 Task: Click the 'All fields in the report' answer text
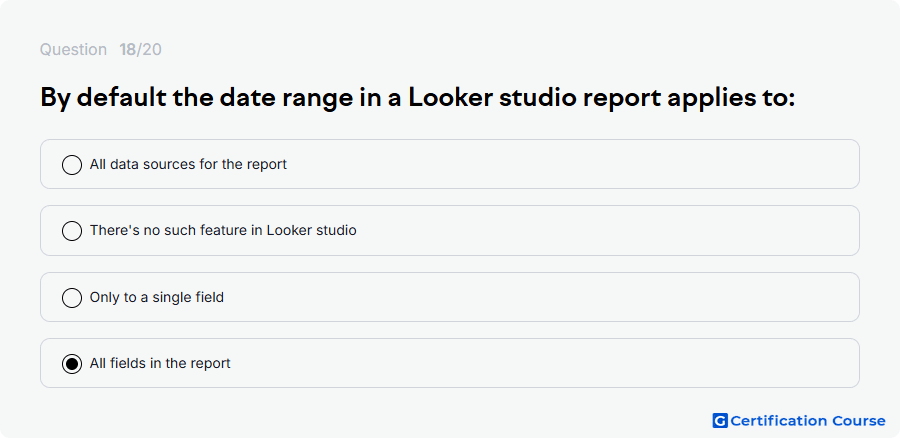[x=160, y=363]
